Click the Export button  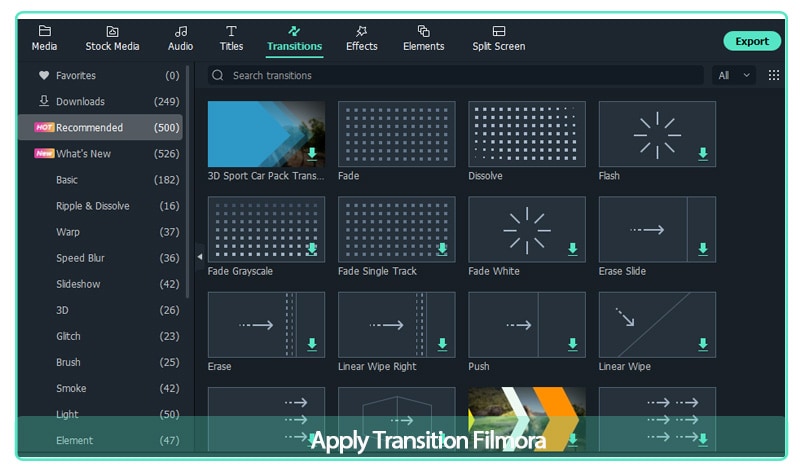click(x=752, y=41)
